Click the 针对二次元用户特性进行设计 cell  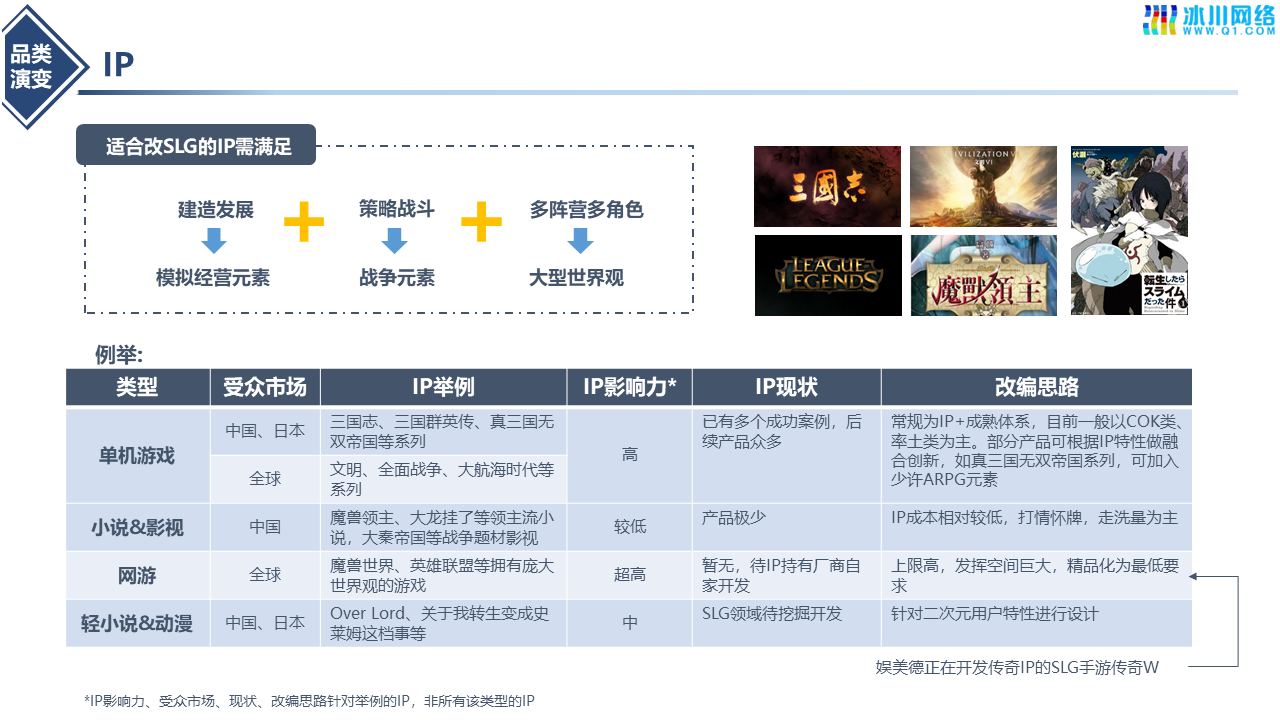1037,623
